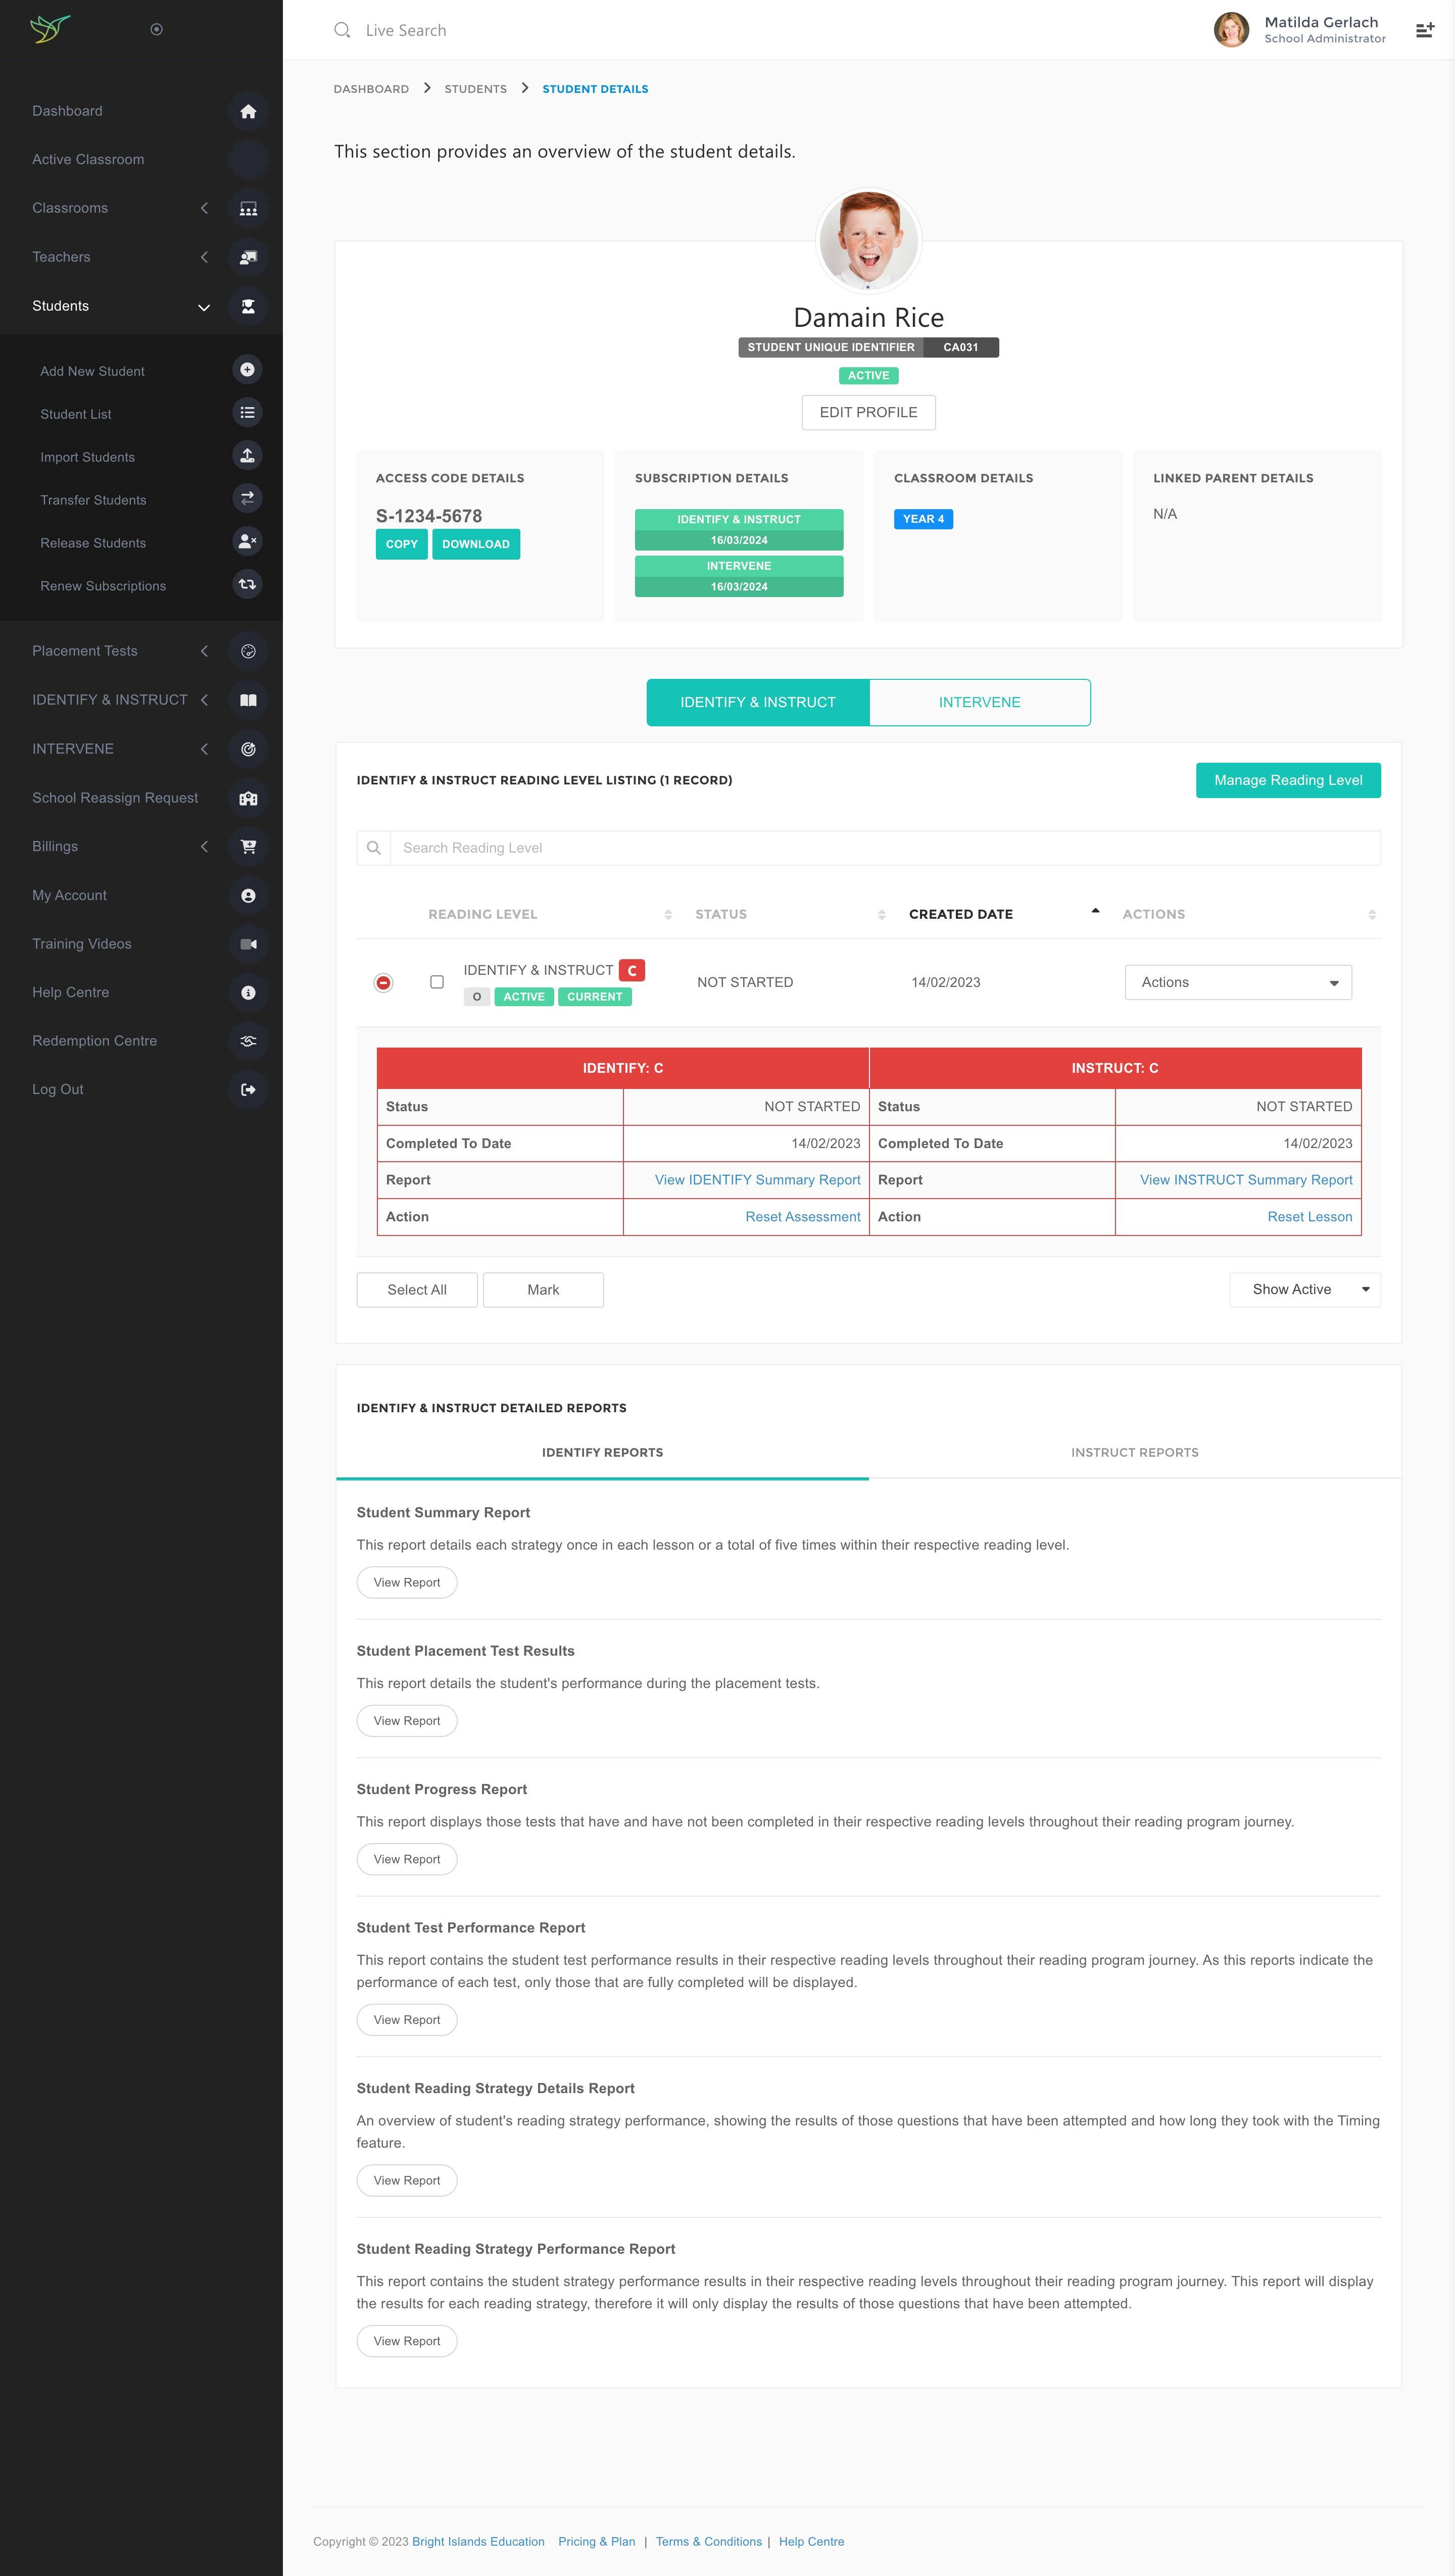Screen dimensions: 1455x2576
Task: Open the Actions dropdown in the reading level row
Action: (1237, 982)
